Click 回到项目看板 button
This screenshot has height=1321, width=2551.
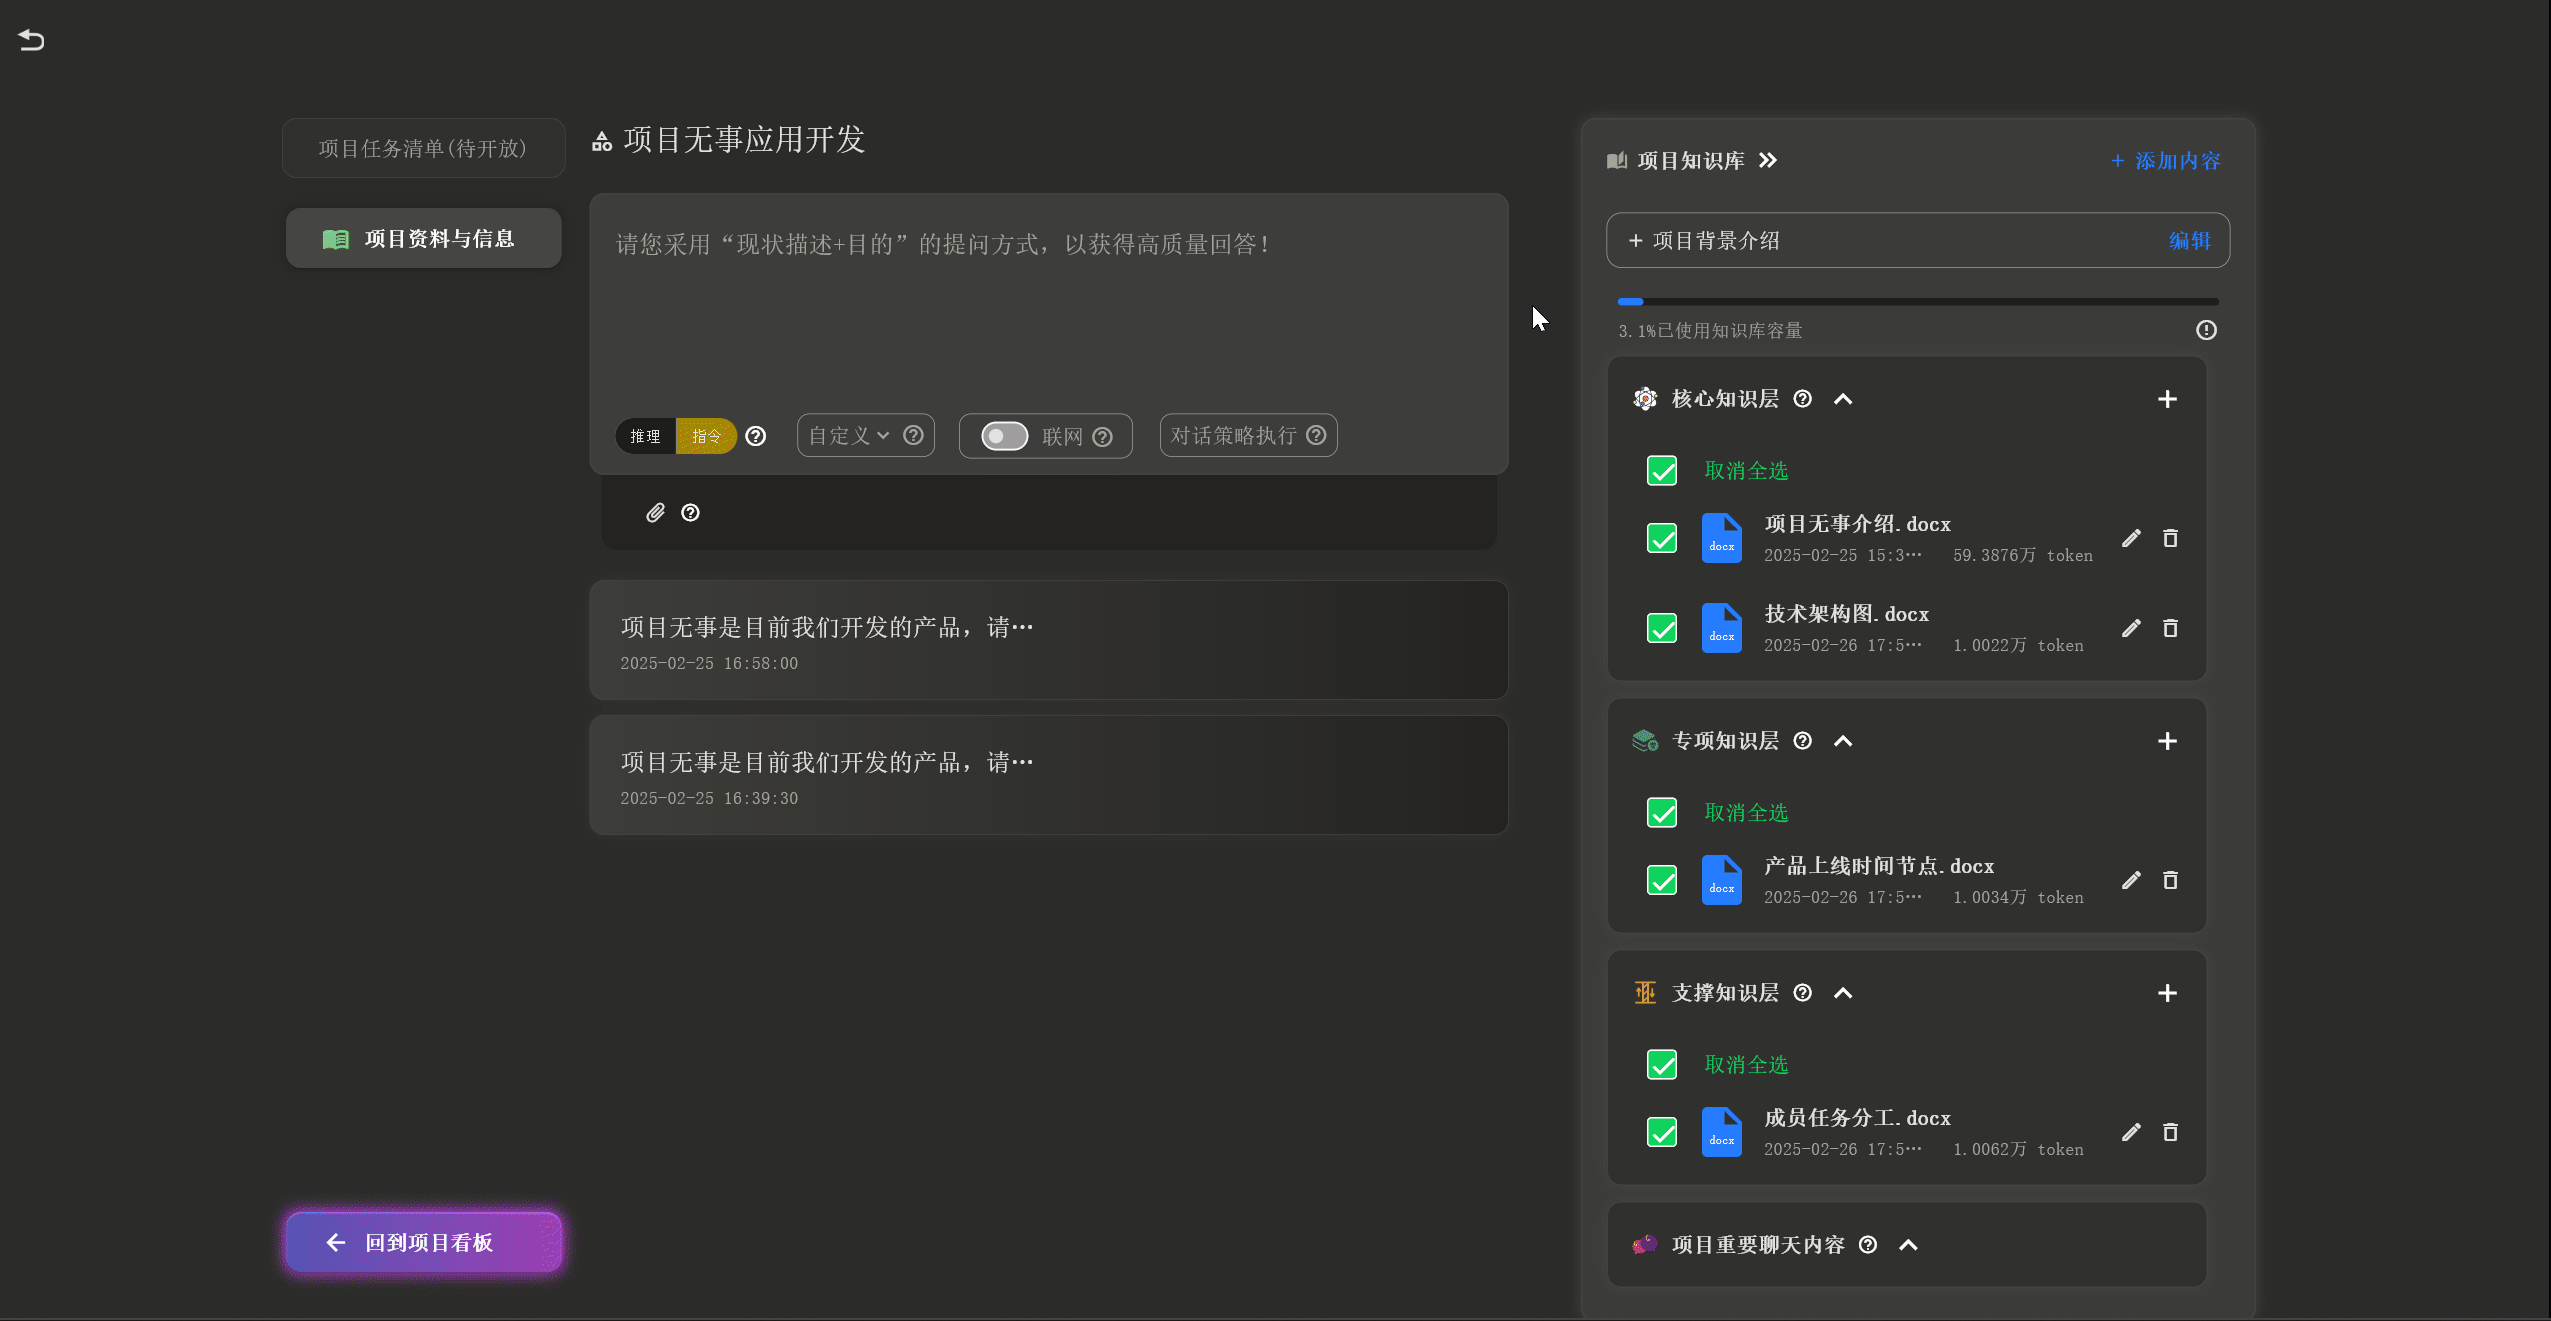pyautogui.click(x=423, y=1242)
